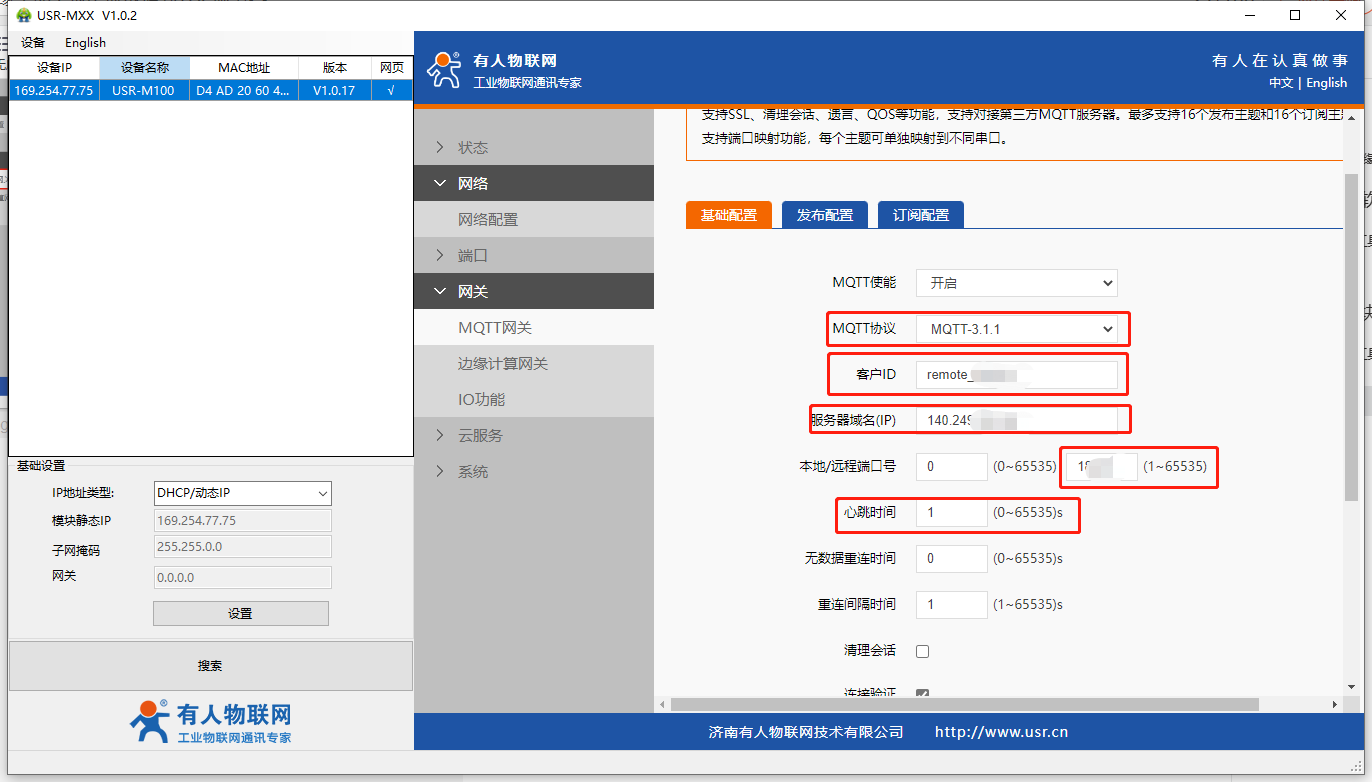
Task: Click the USR-M100 device name cell
Action: tap(144, 90)
